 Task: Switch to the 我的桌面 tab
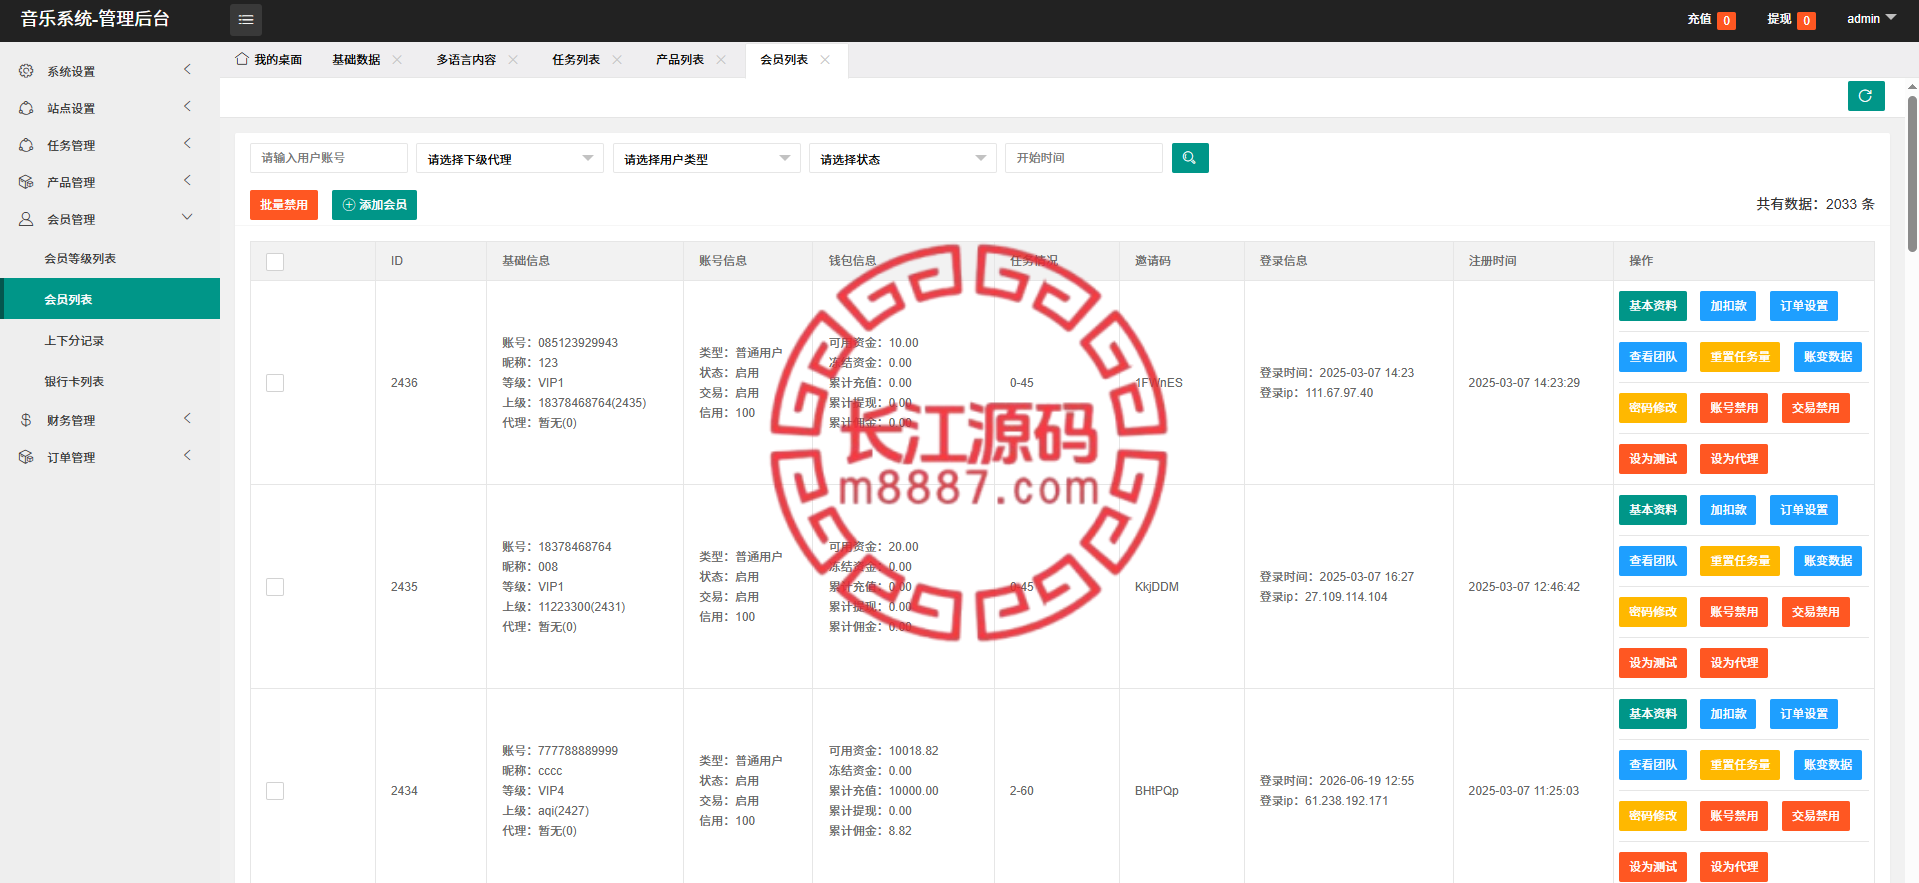coord(268,60)
